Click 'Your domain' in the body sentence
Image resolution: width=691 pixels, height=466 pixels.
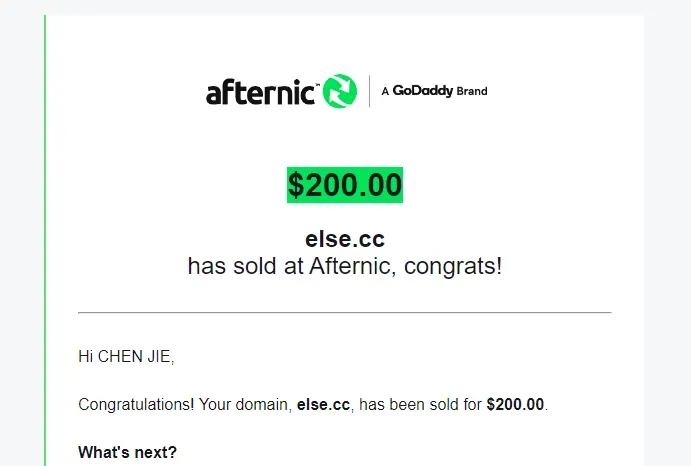coord(245,404)
